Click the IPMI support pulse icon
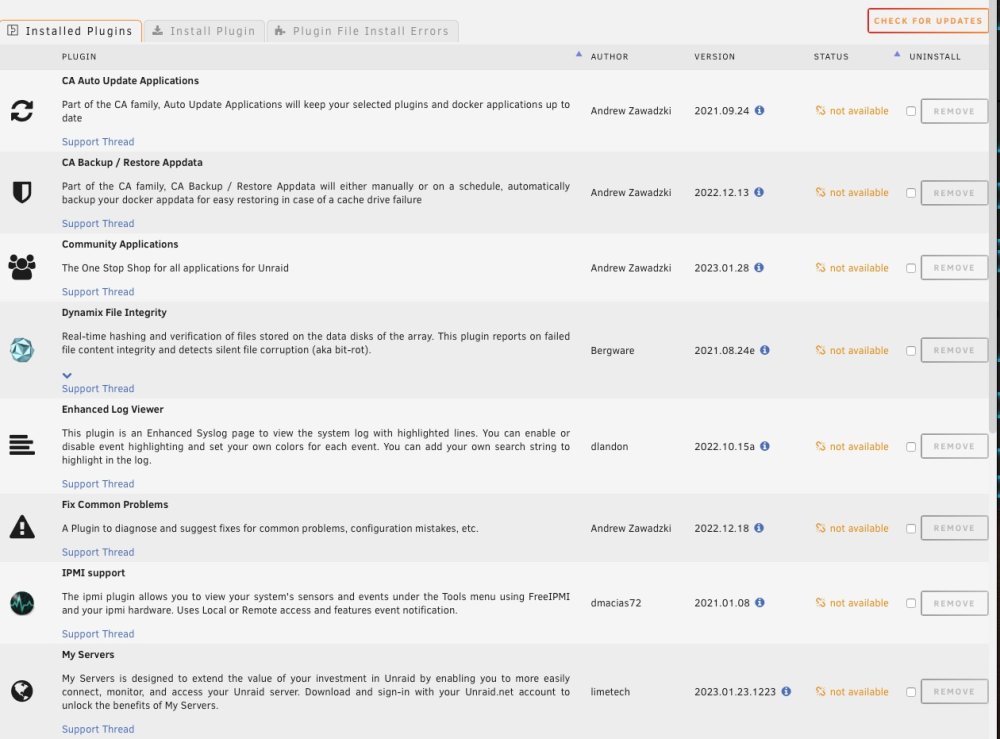The height and width of the screenshot is (739, 1000). [x=22, y=603]
